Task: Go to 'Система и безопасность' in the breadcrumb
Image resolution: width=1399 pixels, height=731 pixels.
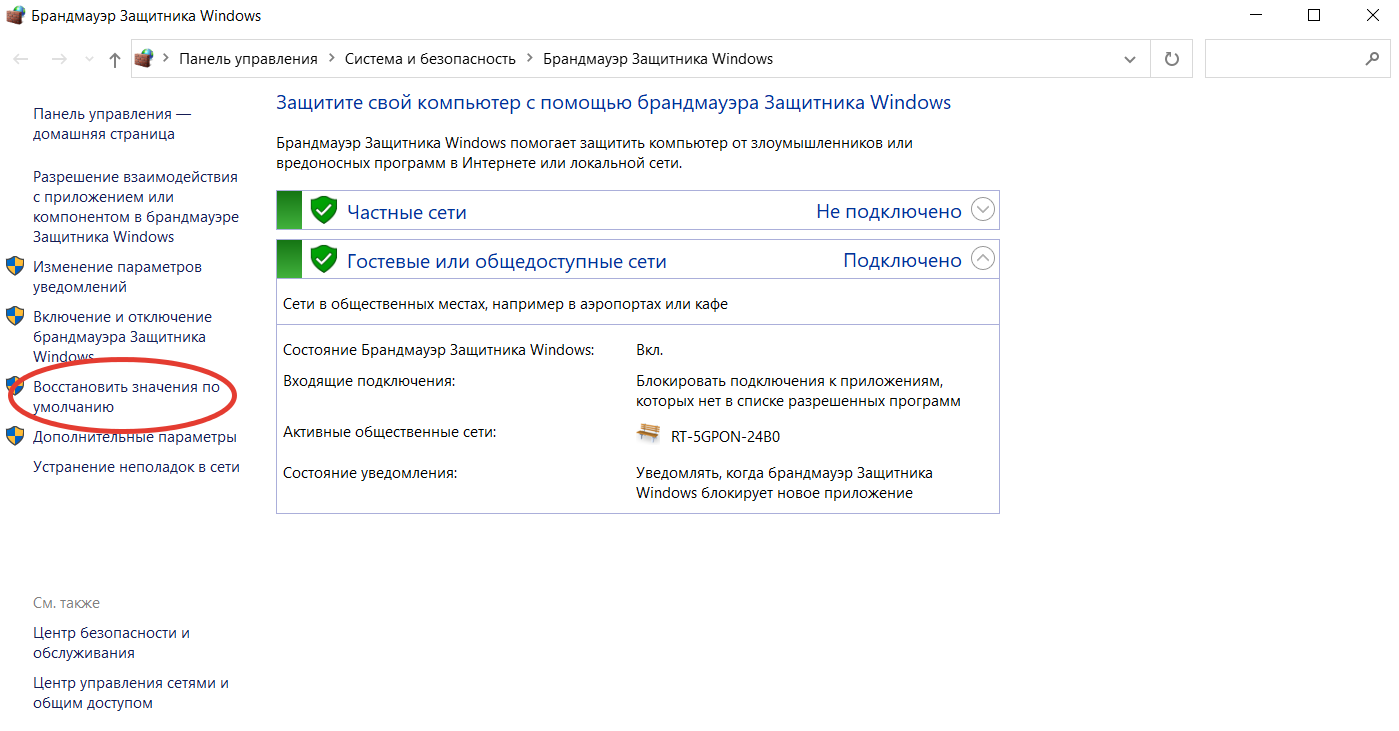Action: (430, 59)
